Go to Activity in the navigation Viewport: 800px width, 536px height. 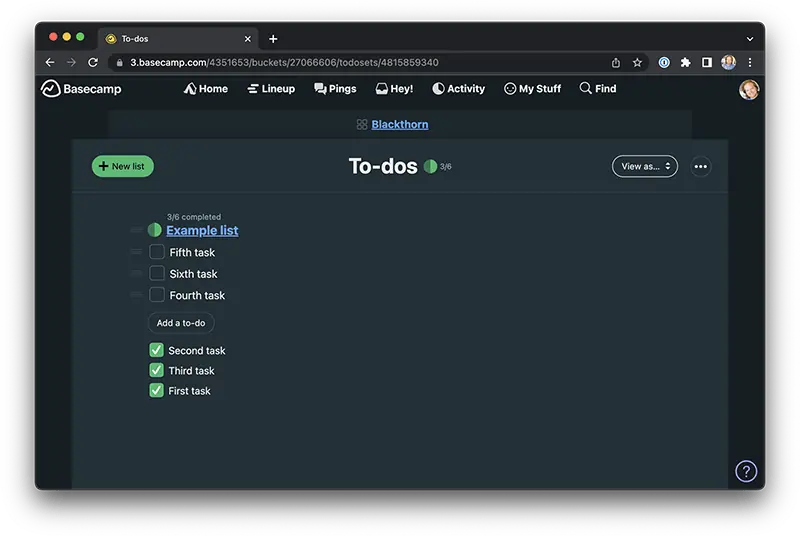[x=458, y=89]
